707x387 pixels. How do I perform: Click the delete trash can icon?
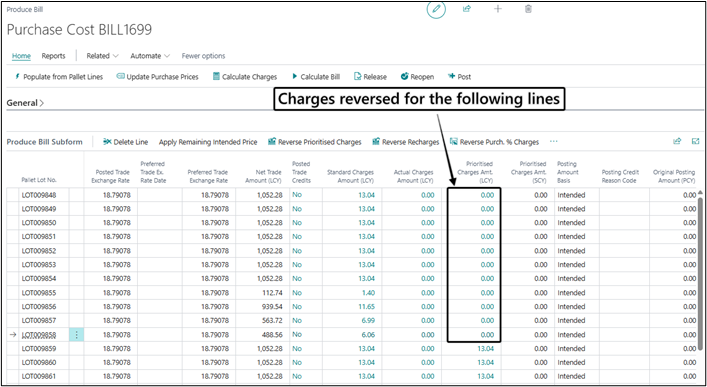click(x=528, y=9)
